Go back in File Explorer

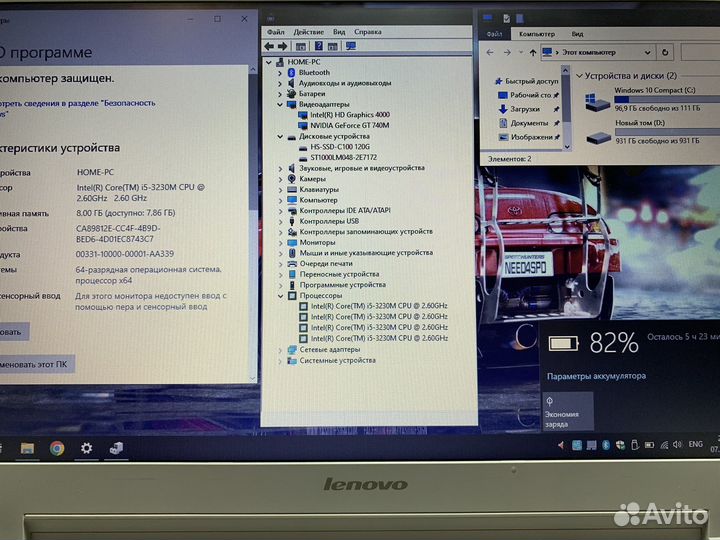tap(490, 53)
